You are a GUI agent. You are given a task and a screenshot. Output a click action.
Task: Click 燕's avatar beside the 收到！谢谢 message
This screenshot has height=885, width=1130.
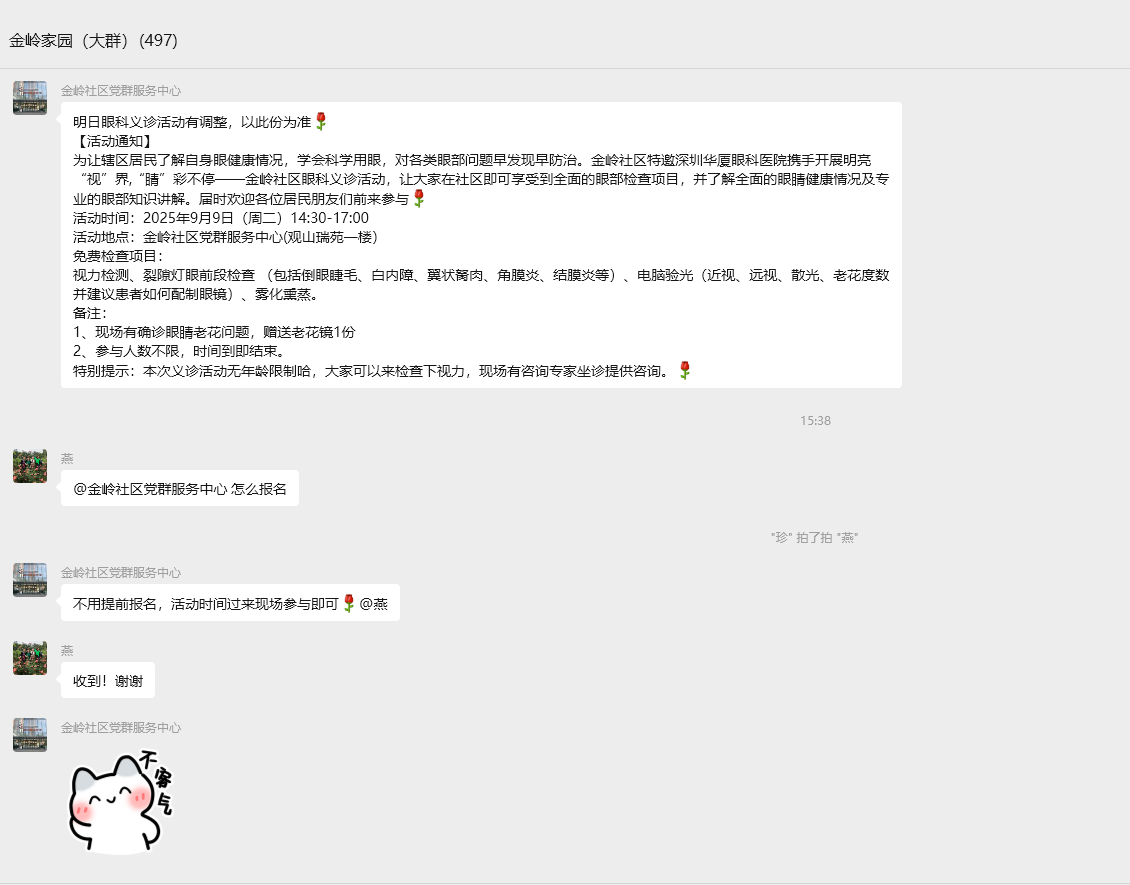pos(30,658)
